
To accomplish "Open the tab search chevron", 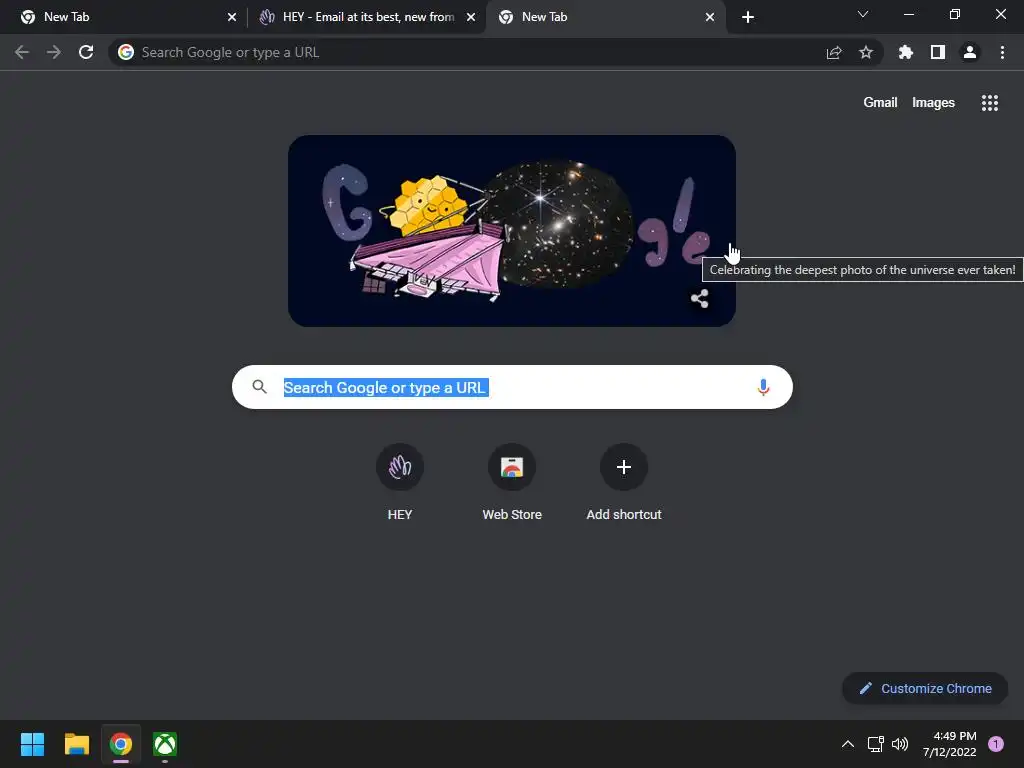I will click(x=863, y=14).
